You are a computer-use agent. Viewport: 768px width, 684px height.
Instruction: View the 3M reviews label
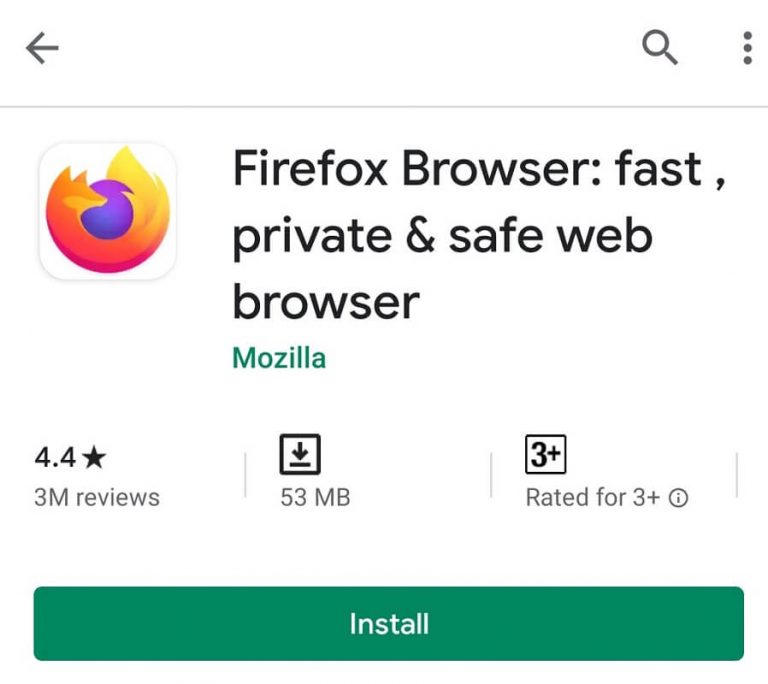pyautogui.click(x=97, y=497)
